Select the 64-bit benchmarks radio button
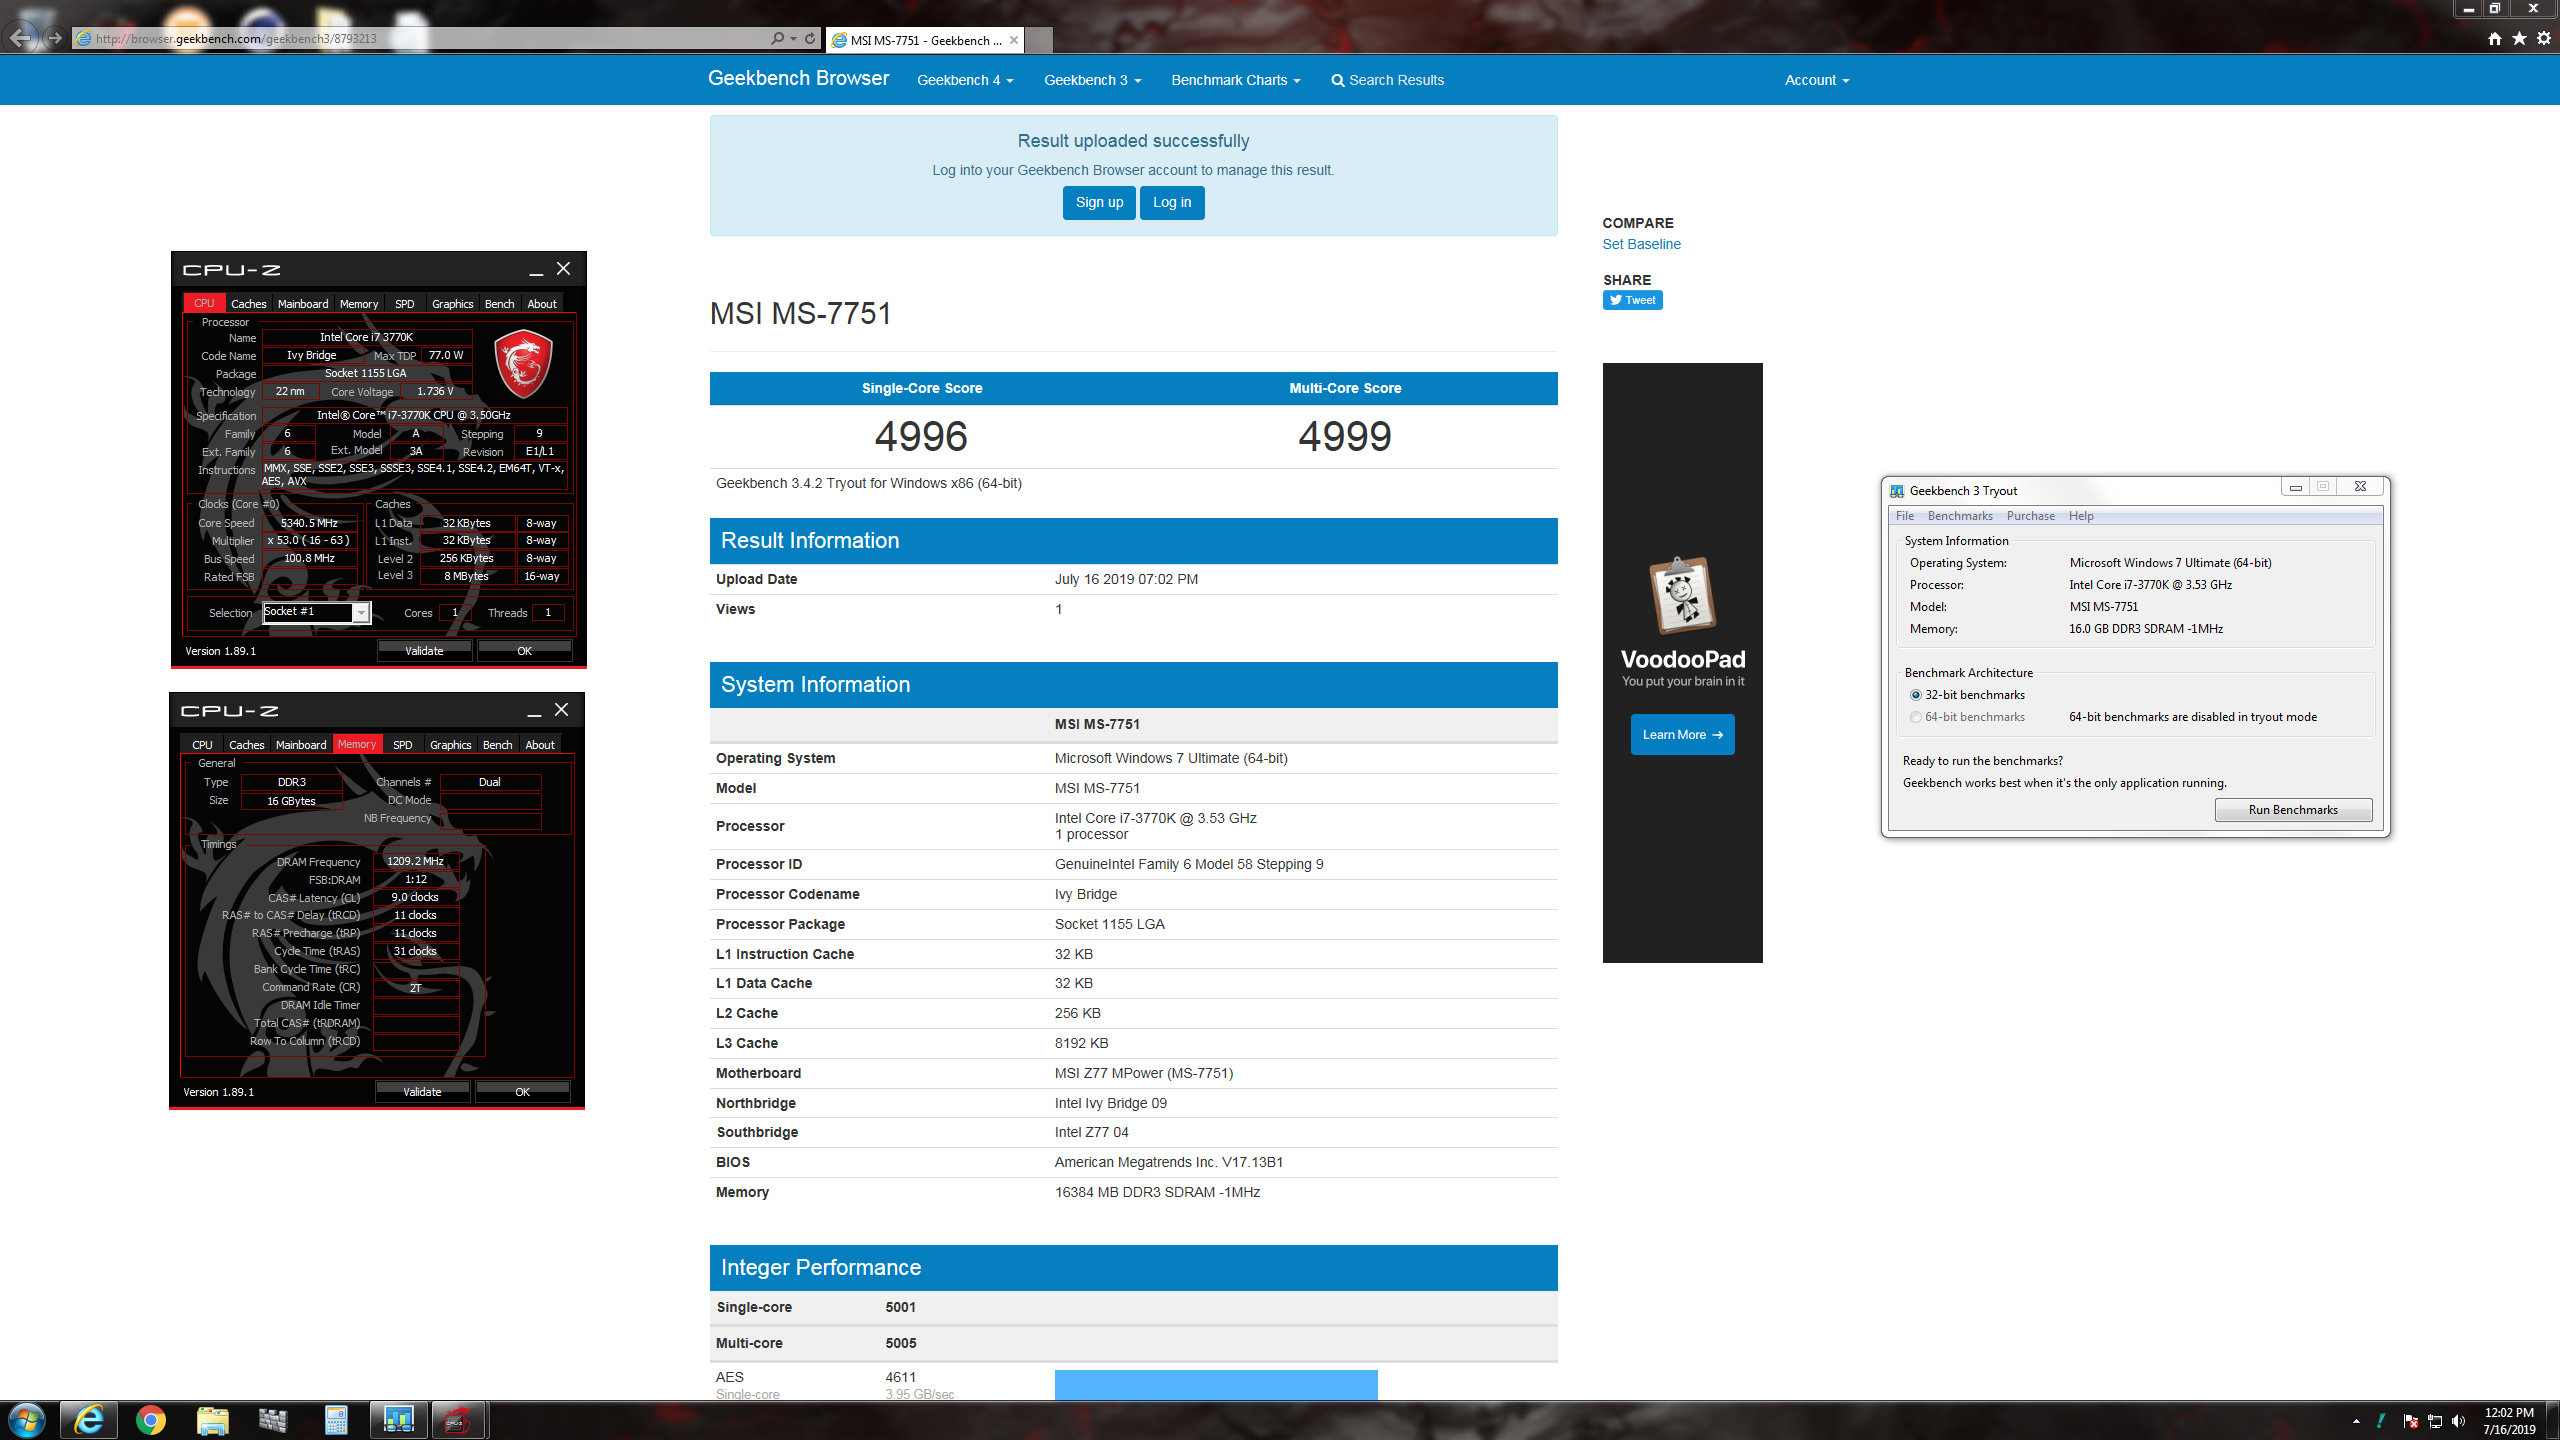The image size is (2560, 1440). pyautogui.click(x=1916, y=717)
